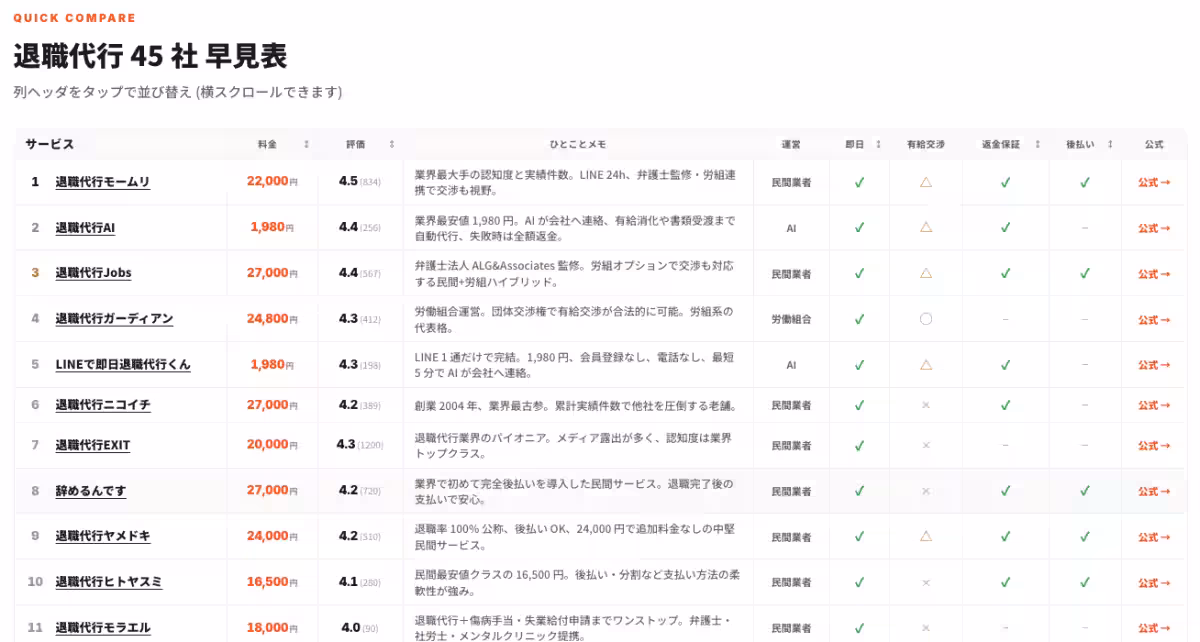Image resolution: width=1200 pixels, height=642 pixels.
Task: Click 有給交渉 circle in 退職代行ガーディアン row
Action: (x=926, y=319)
